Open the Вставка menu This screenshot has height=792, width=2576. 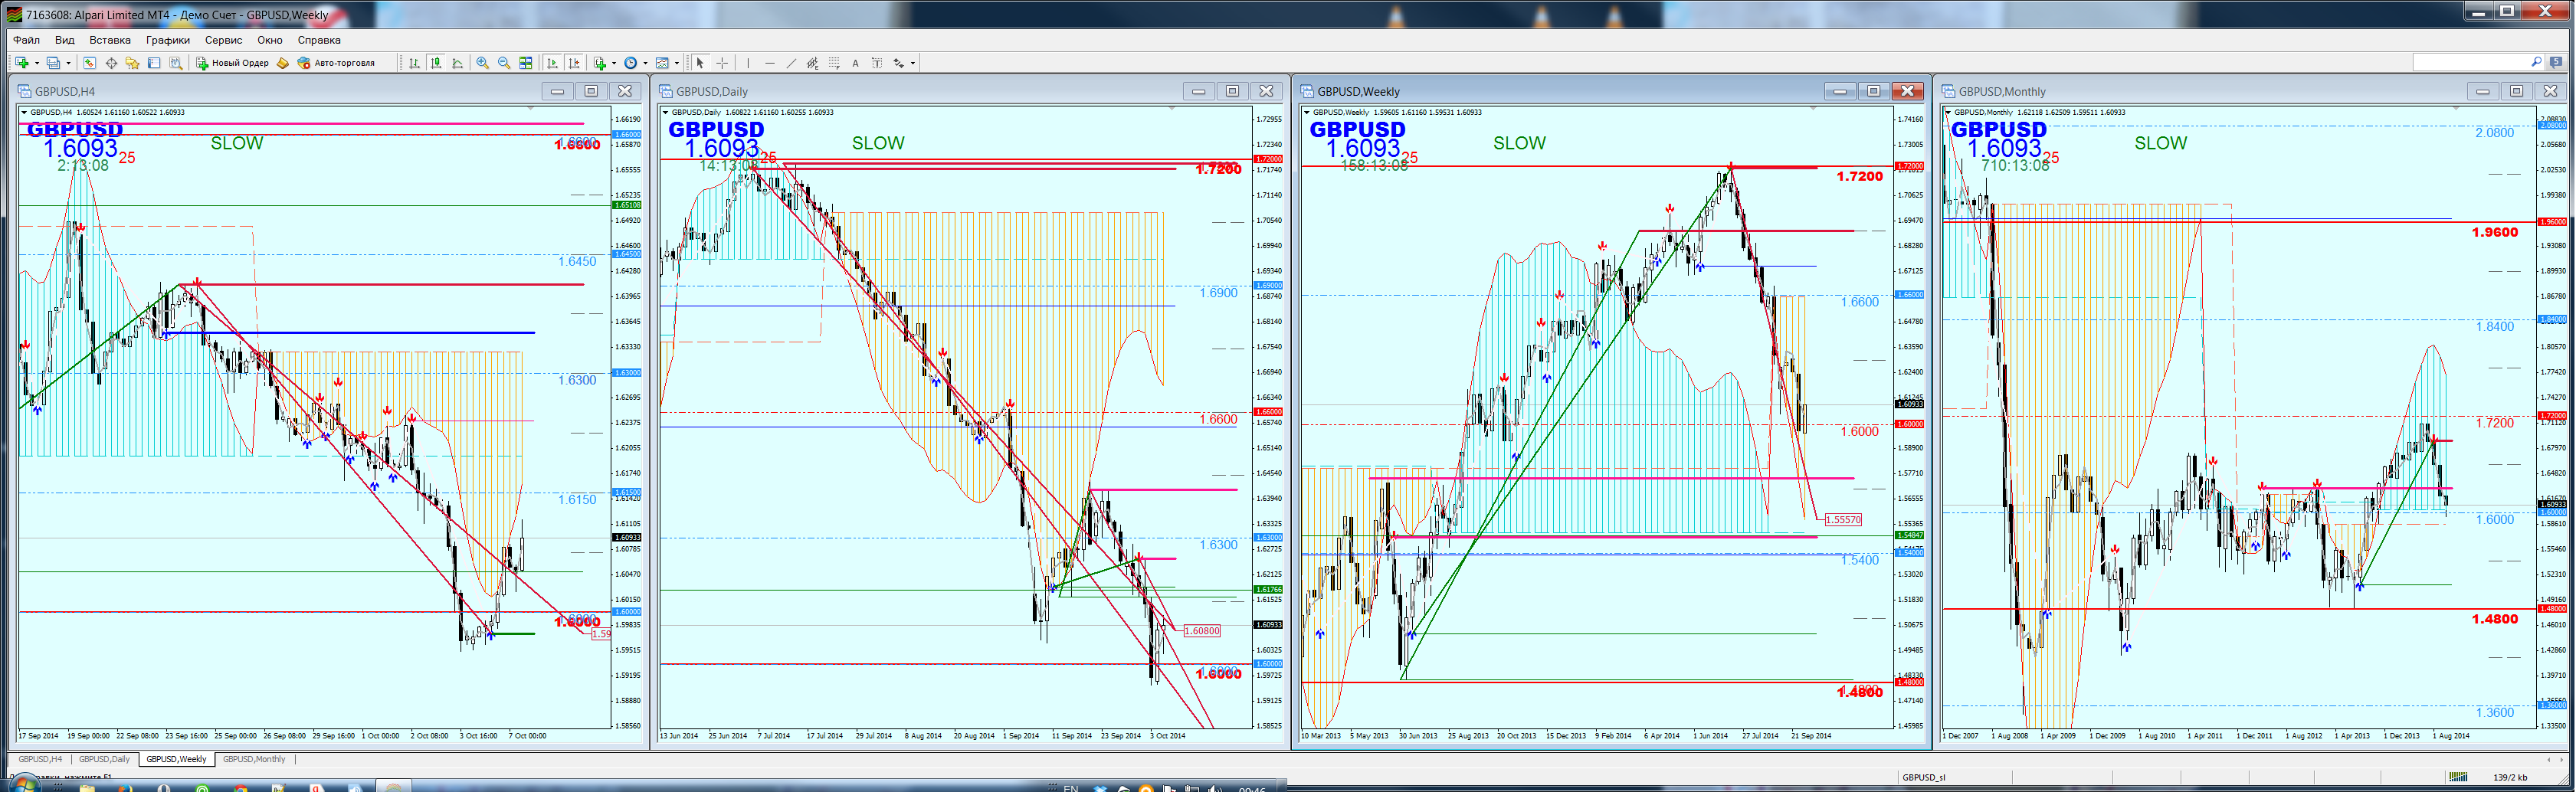point(110,40)
